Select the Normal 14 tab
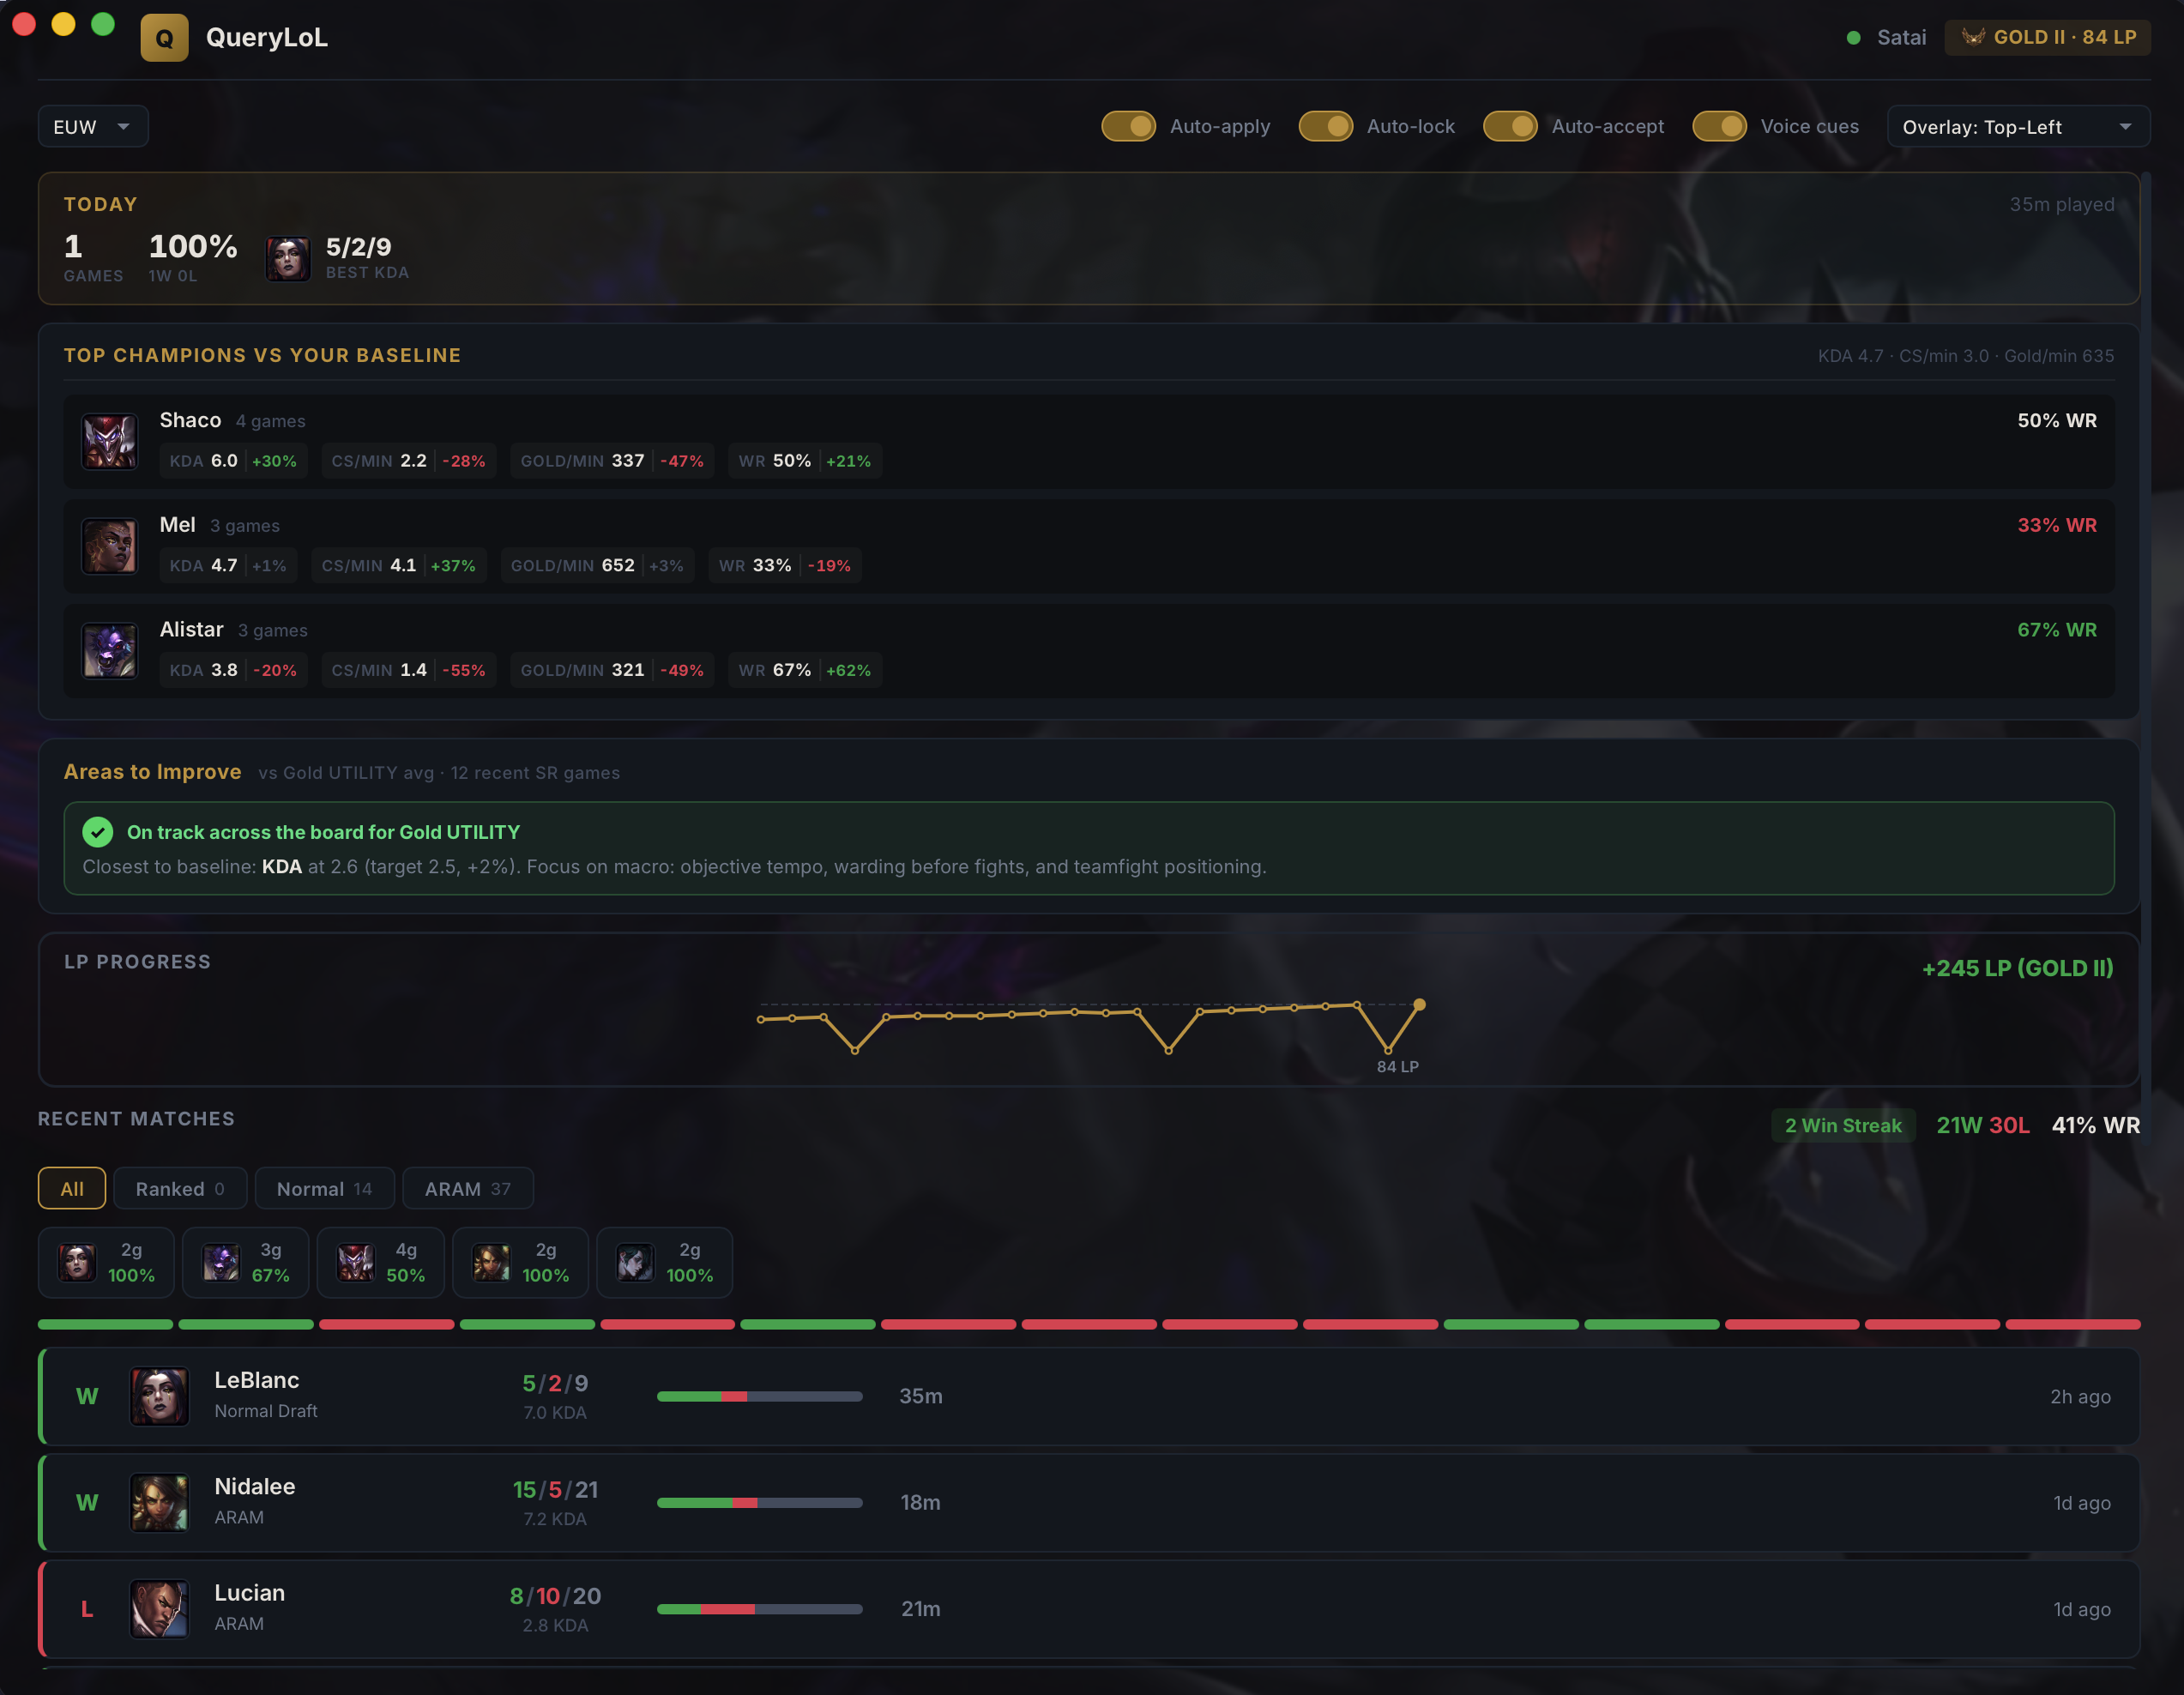 (324, 1188)
